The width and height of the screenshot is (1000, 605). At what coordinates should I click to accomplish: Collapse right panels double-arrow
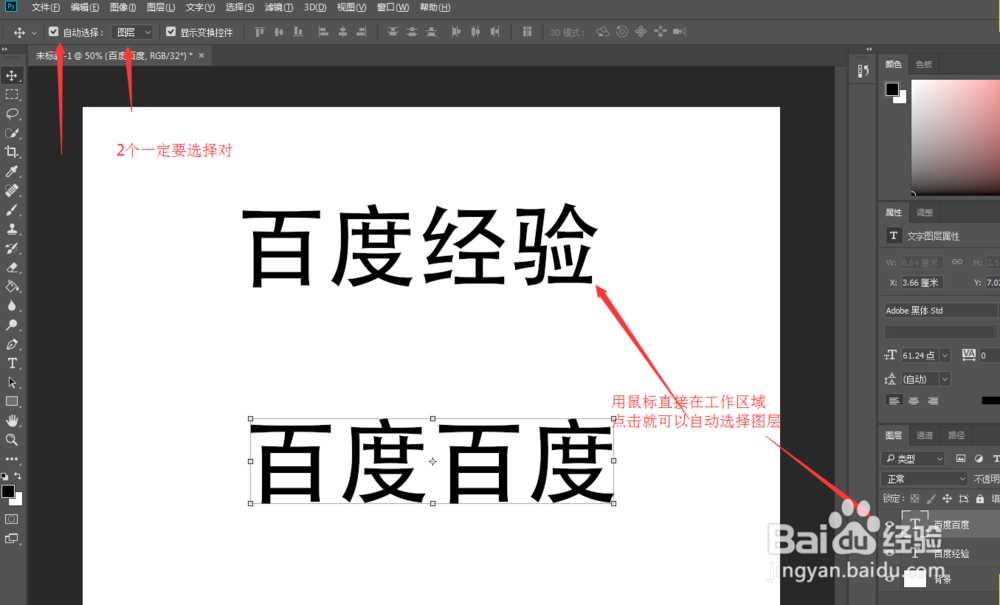pyautogui.click(x=869, y=48)
